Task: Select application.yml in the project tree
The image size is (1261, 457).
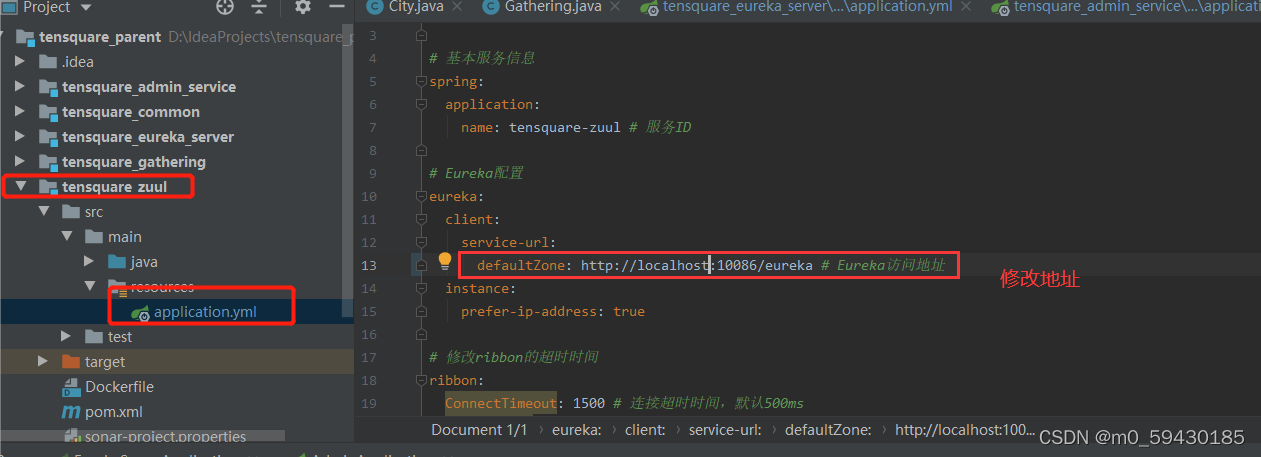Action: 205,312
